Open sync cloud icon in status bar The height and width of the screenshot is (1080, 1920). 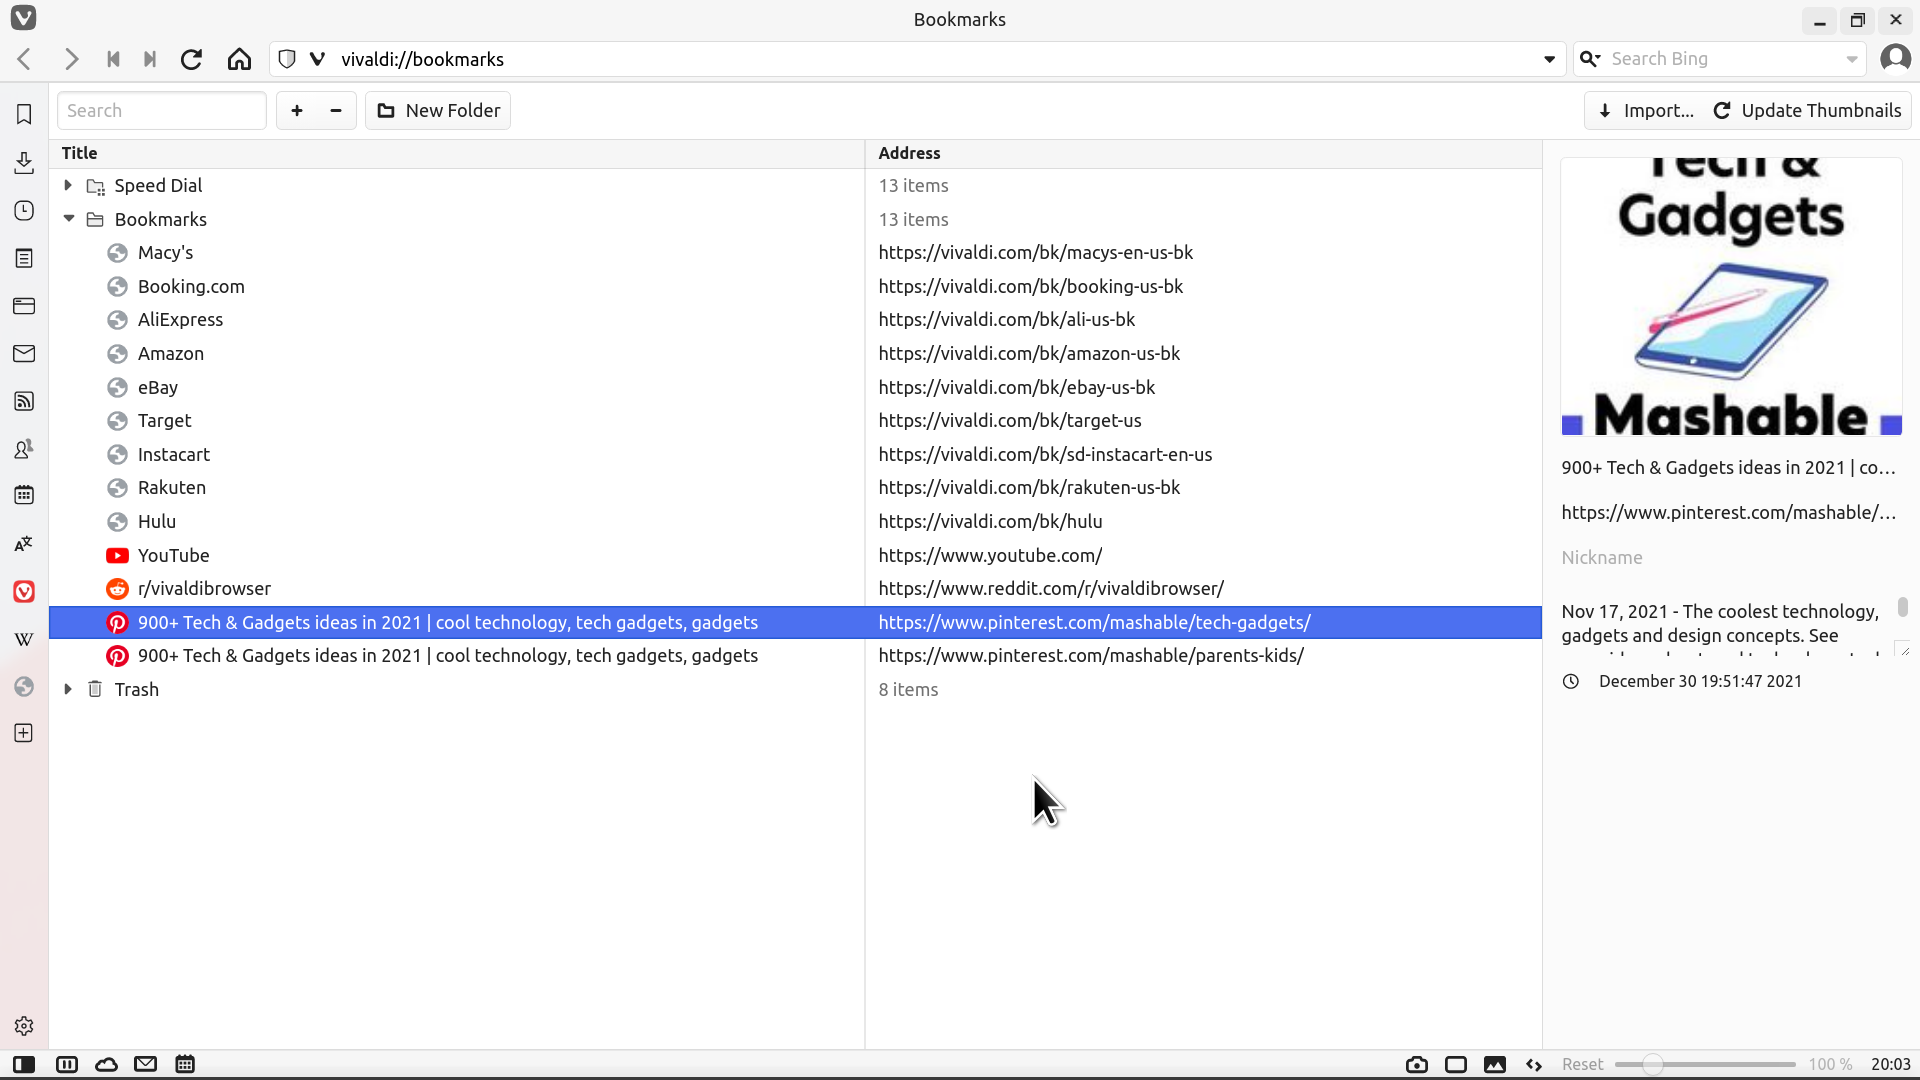point(106,1064)
